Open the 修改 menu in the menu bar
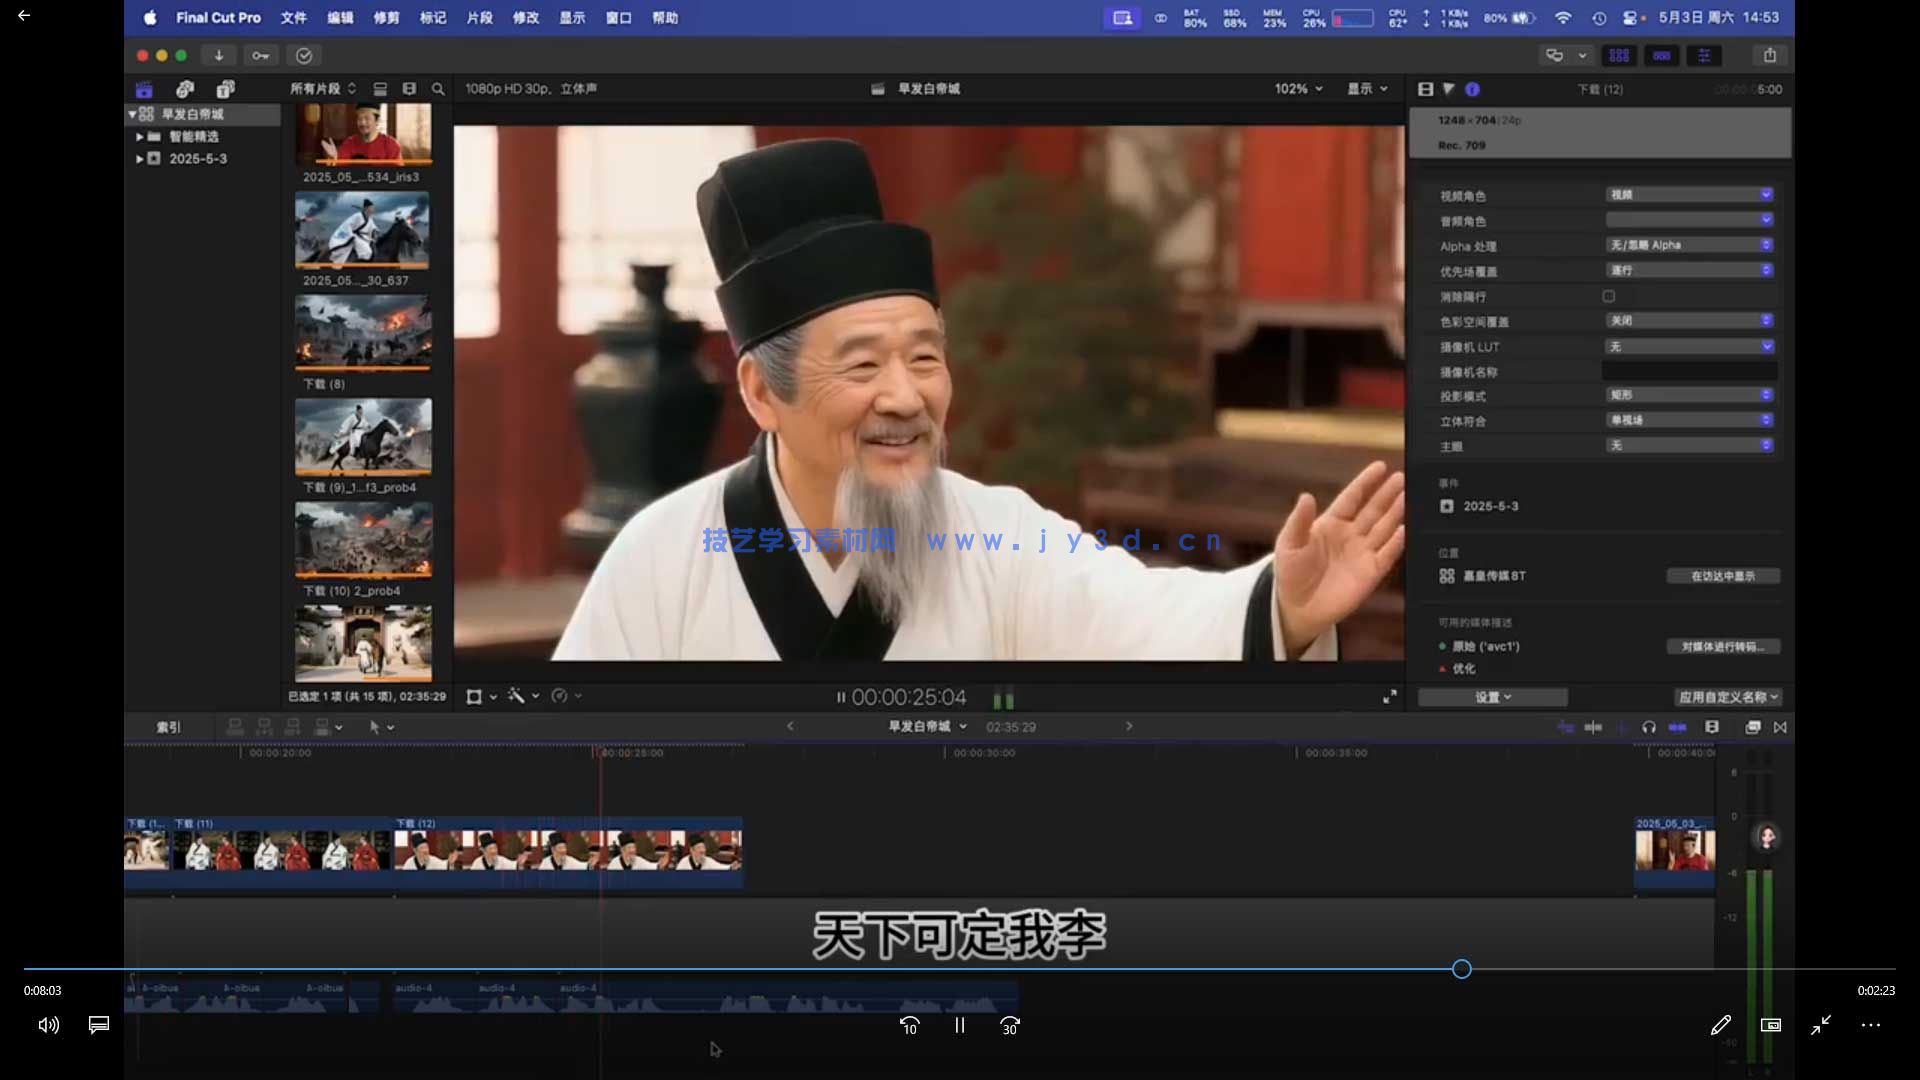Viewport: 1920px width, 1080px height. tap(526, 17)
